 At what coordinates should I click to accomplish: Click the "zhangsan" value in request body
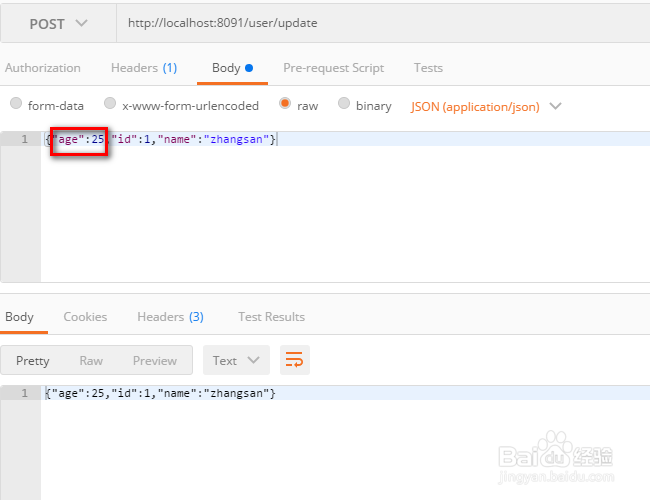pyautogui.click(x=236, y=139)
